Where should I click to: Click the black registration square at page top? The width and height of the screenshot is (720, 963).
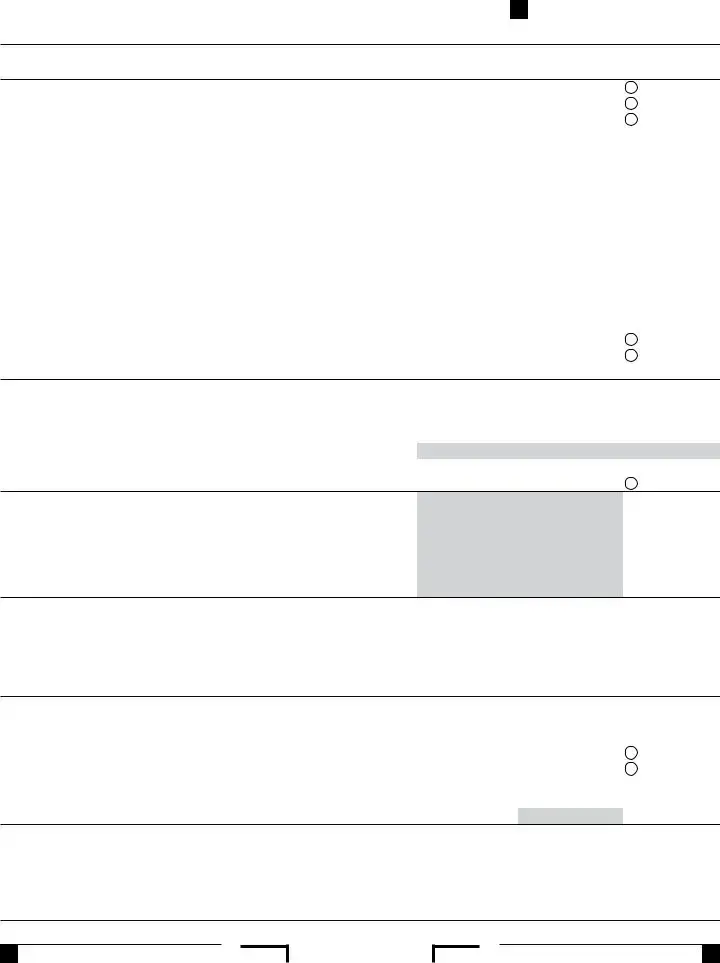point(519,9)
